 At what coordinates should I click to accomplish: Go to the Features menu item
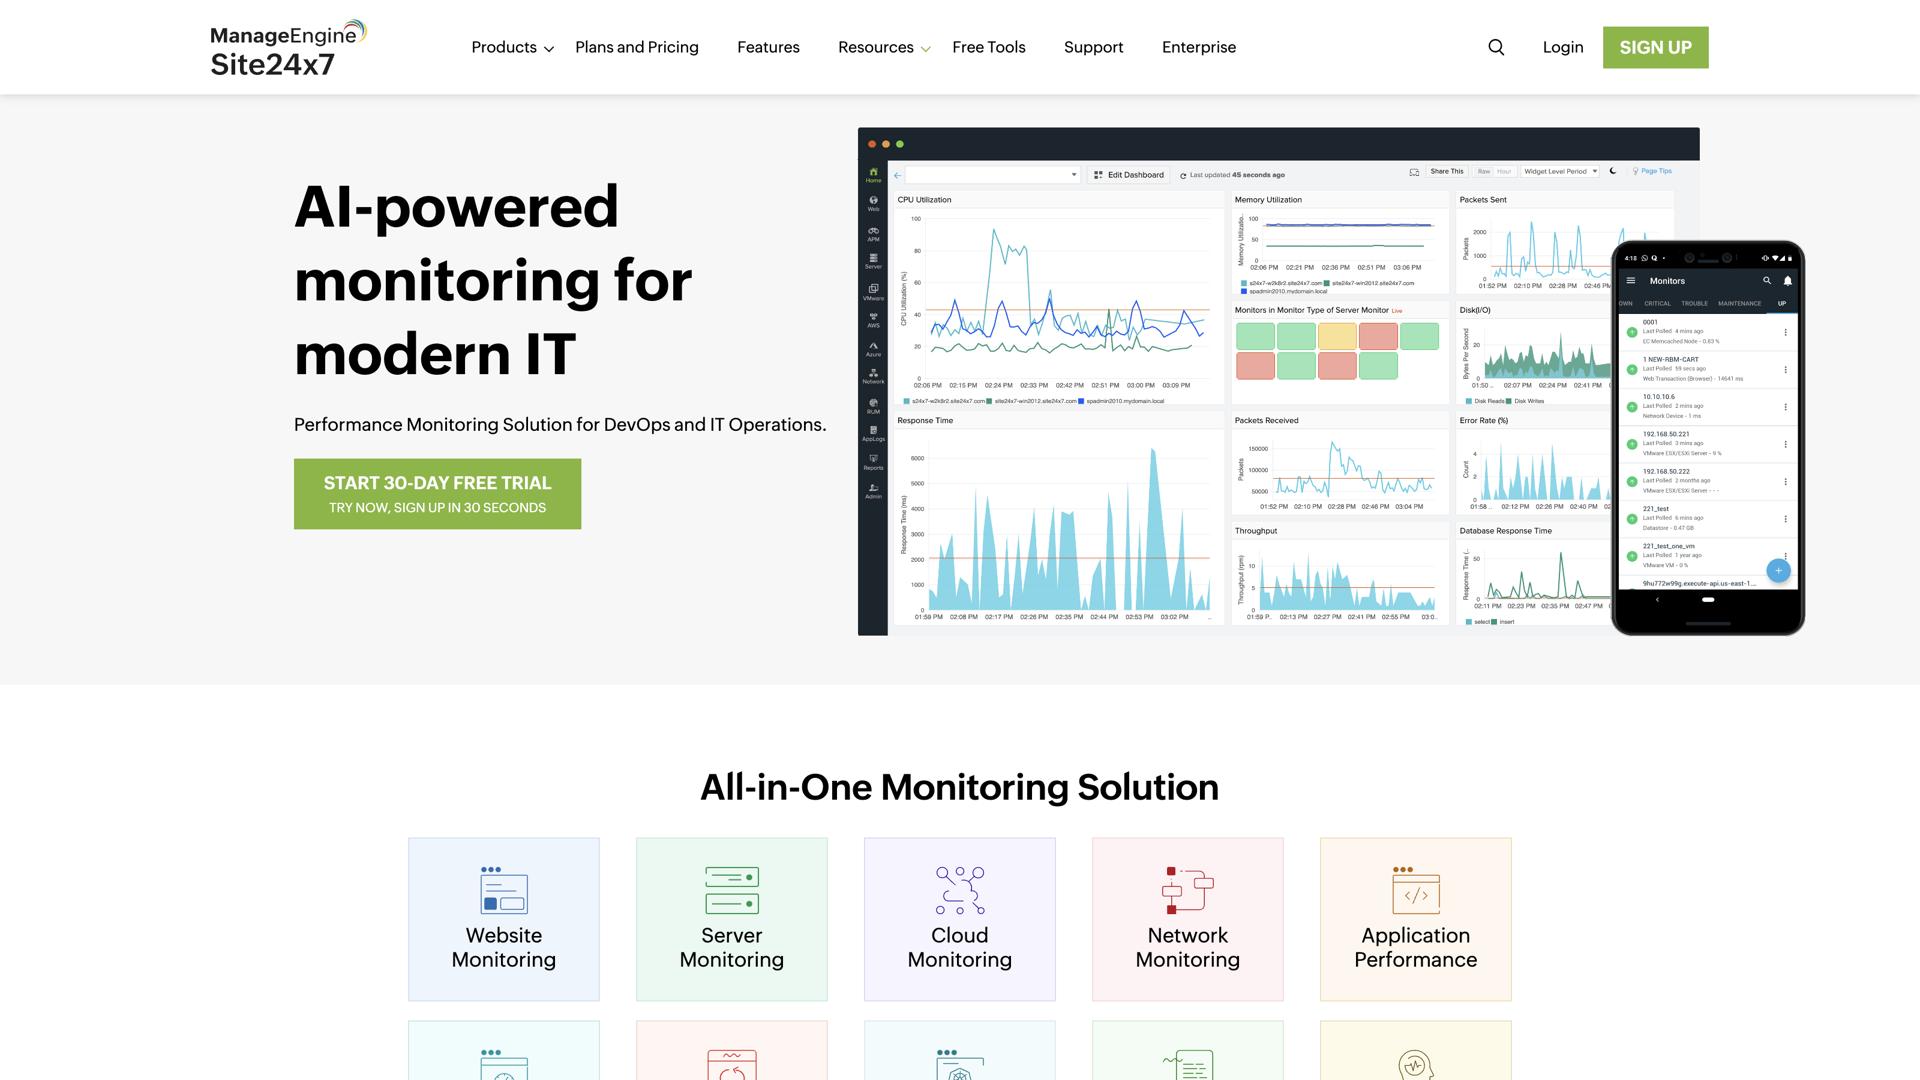point(768,48)
